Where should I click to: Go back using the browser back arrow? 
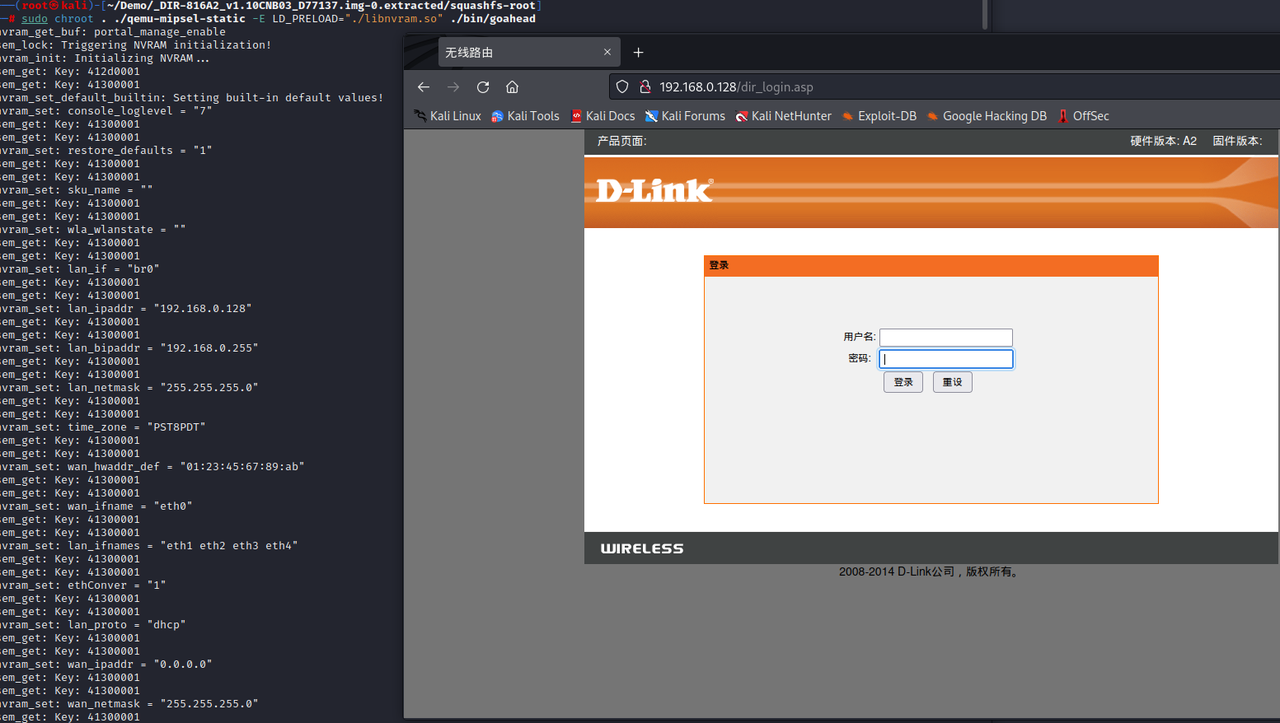[423, 87]
